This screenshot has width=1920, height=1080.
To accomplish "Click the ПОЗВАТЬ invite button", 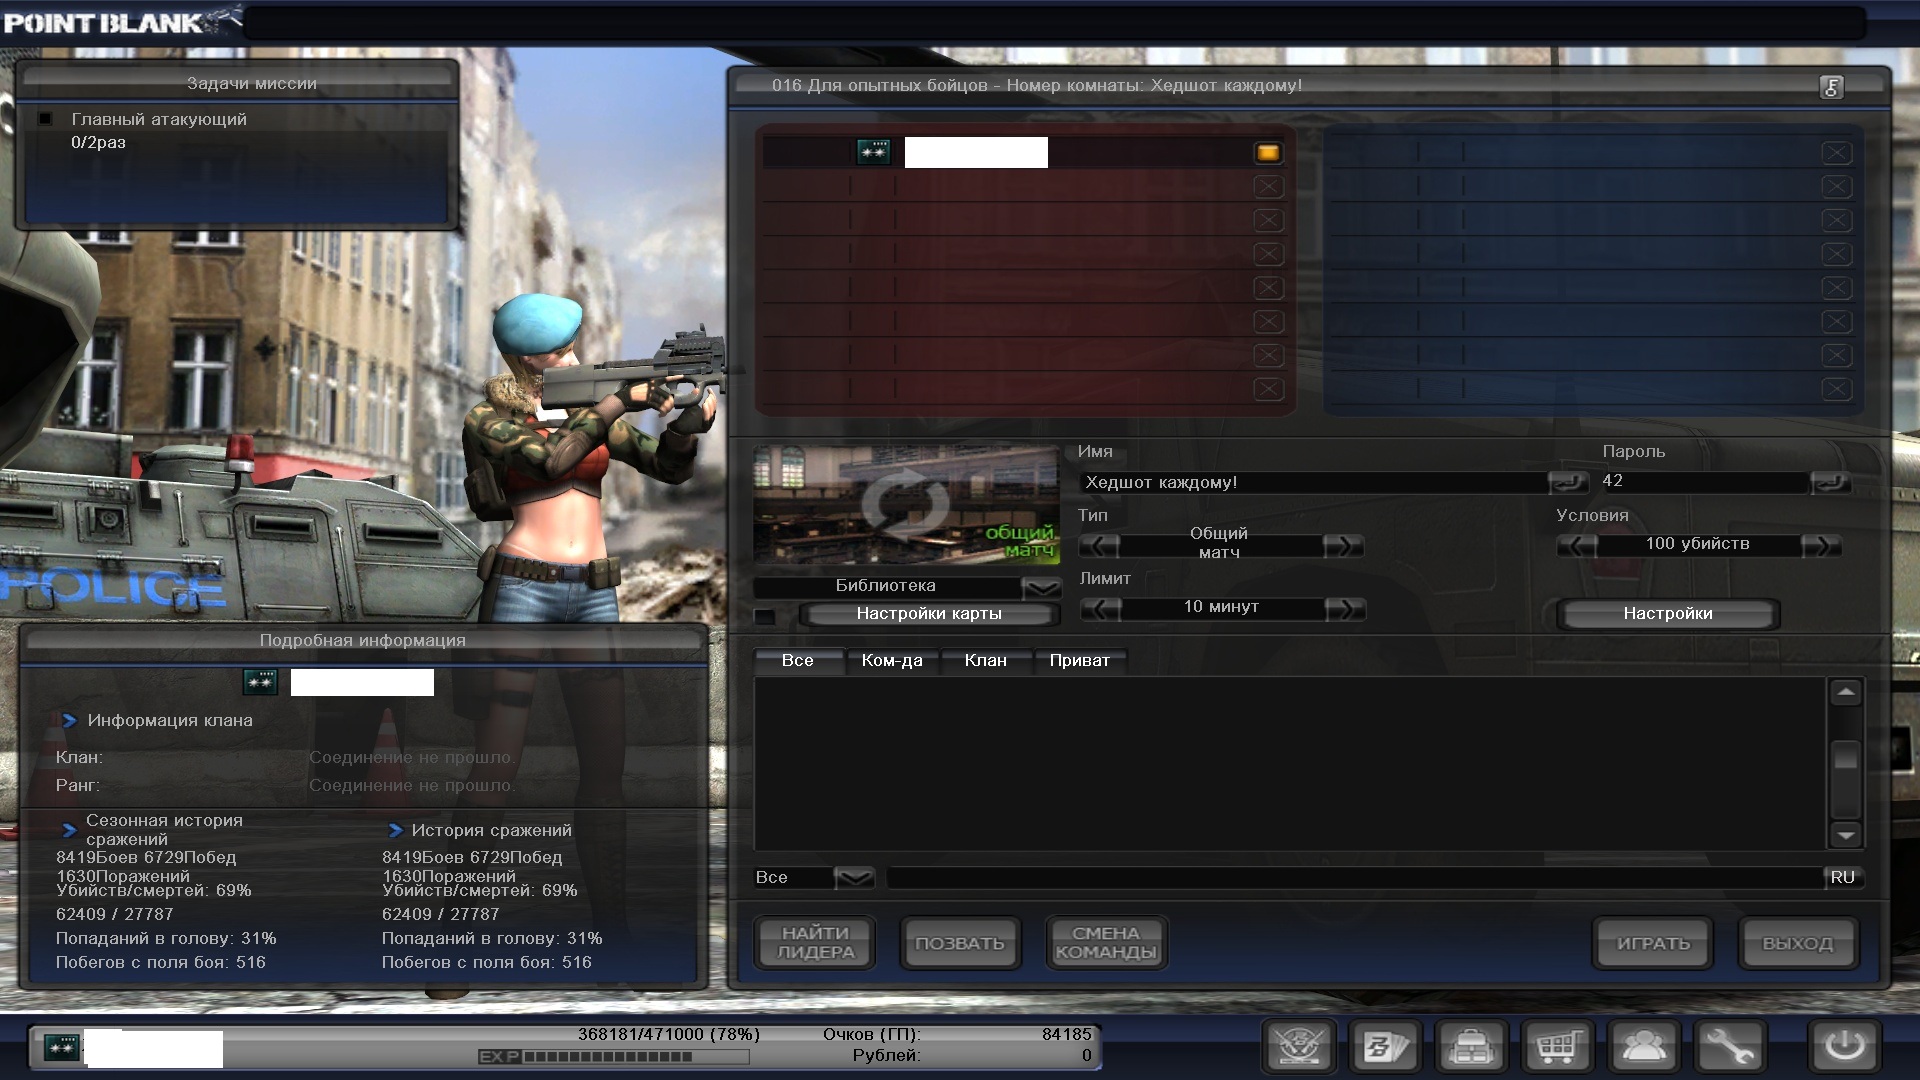I will (960, 943).
